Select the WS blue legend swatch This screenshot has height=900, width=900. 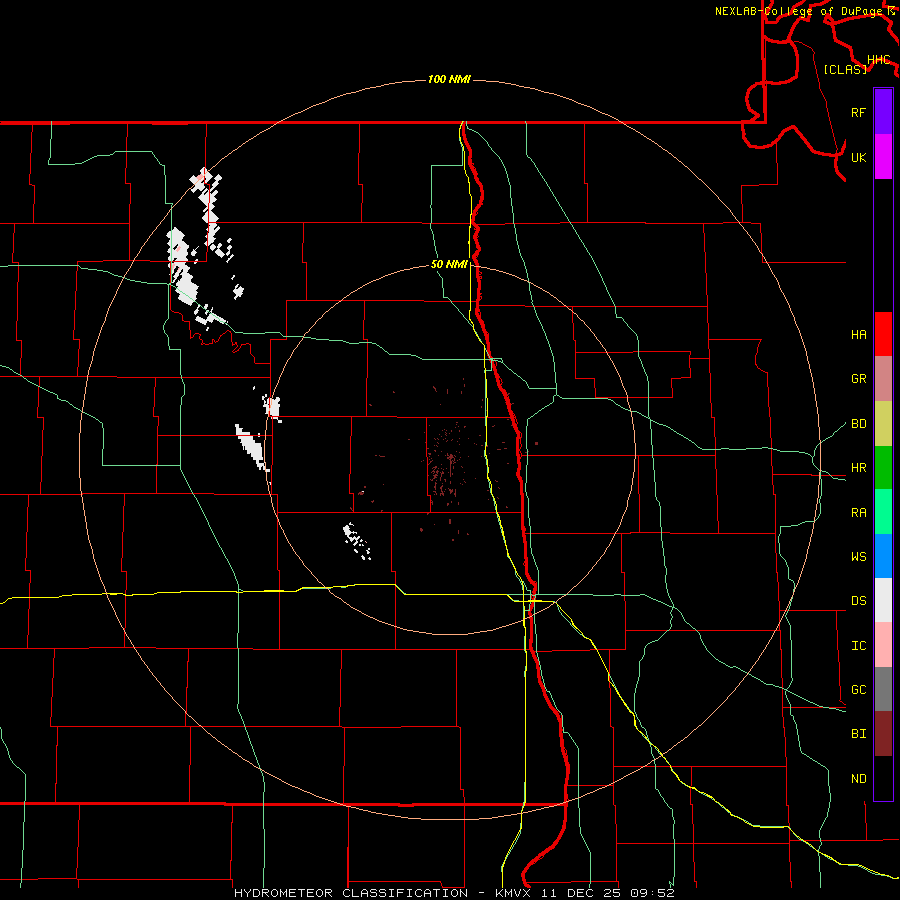tap(883, 556)
